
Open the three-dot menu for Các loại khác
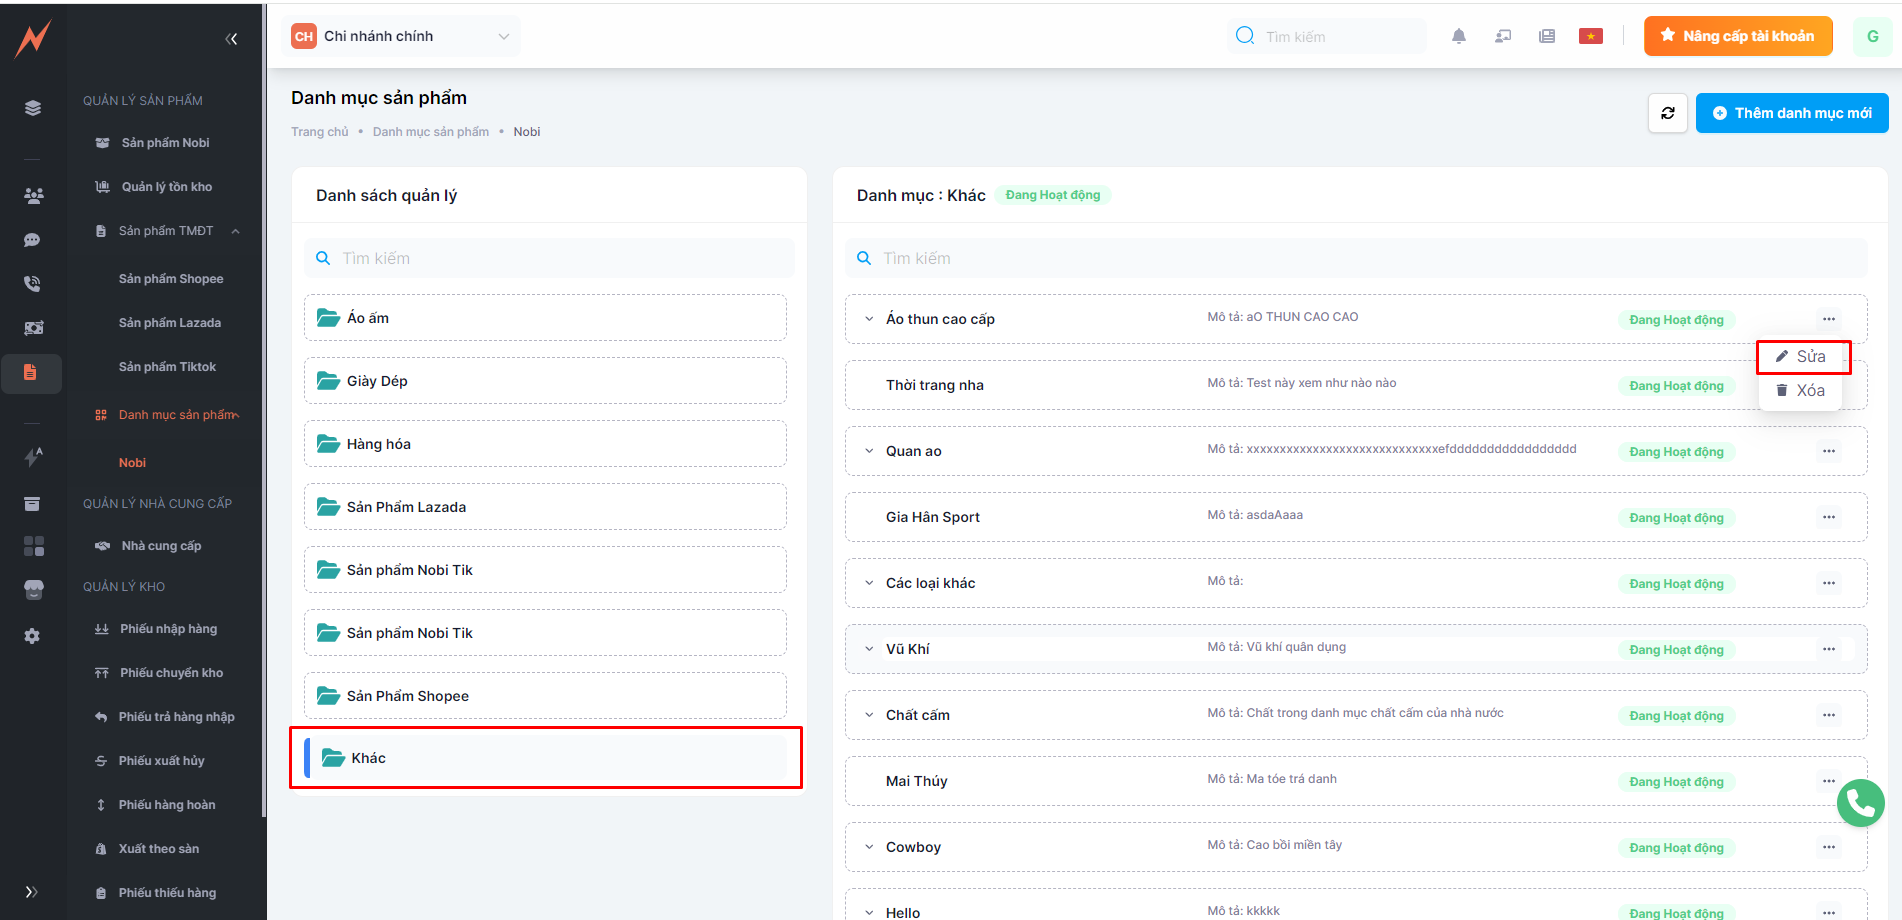pyautogui.click(x=1829, y=583)
